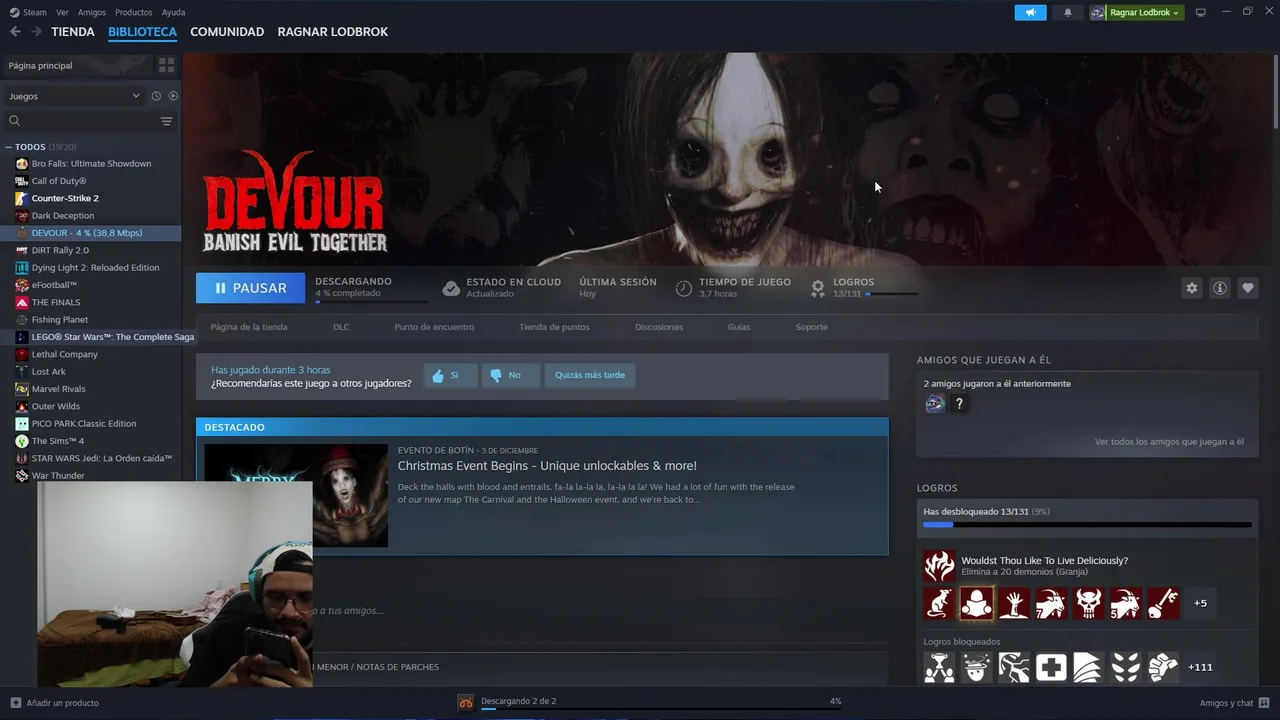Image resolution: width=1280 pixels, height=720 pixels.
Task: Open Guías tab
Action: (739, 327)
